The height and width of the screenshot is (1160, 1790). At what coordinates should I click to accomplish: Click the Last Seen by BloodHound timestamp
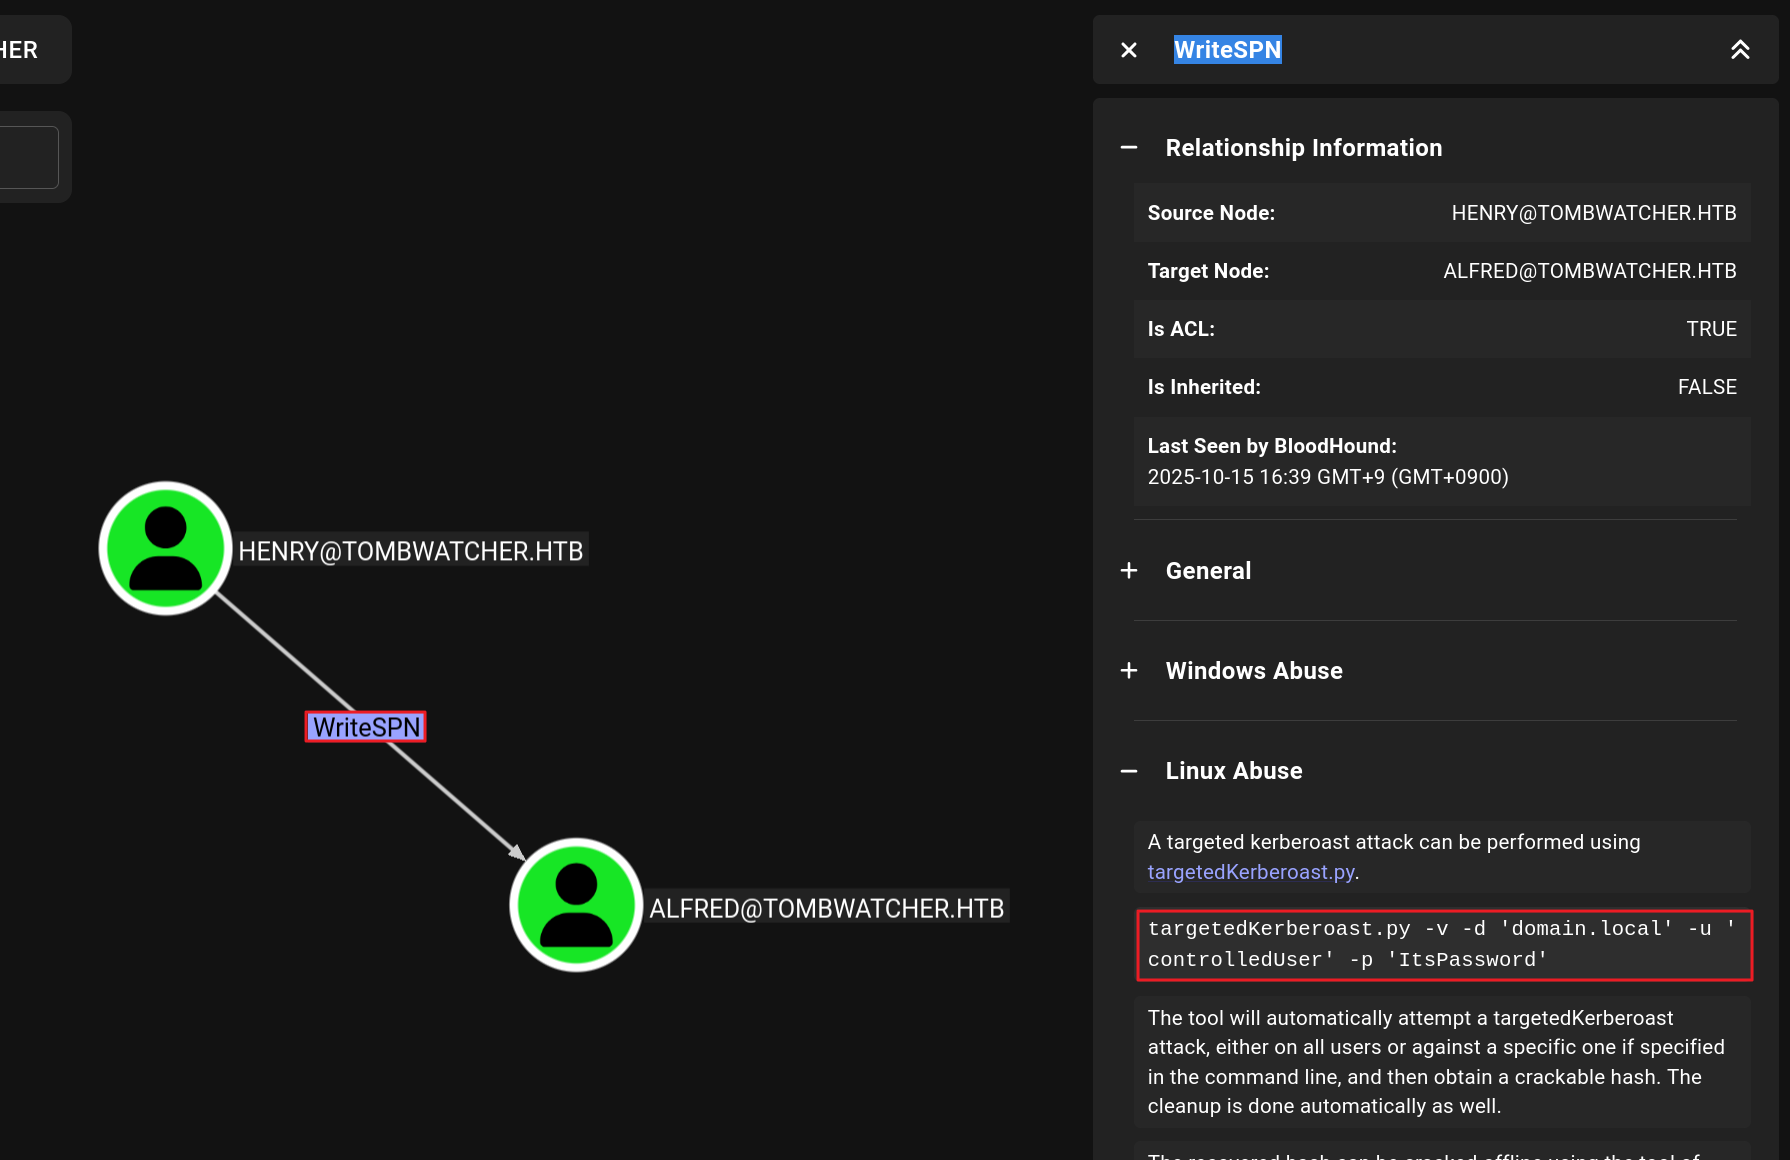click(x=1327, y=477)
